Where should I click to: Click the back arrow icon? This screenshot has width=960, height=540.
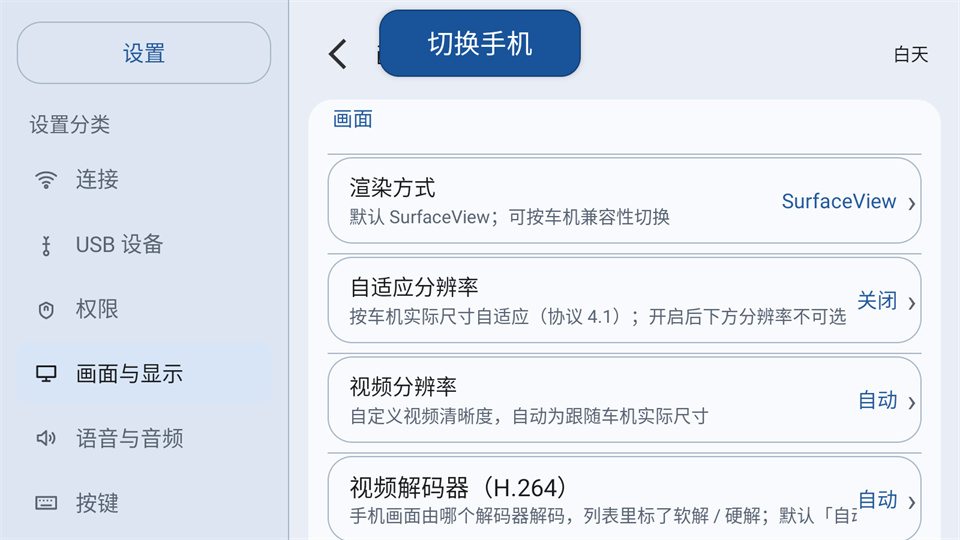[x=337, y=54]
